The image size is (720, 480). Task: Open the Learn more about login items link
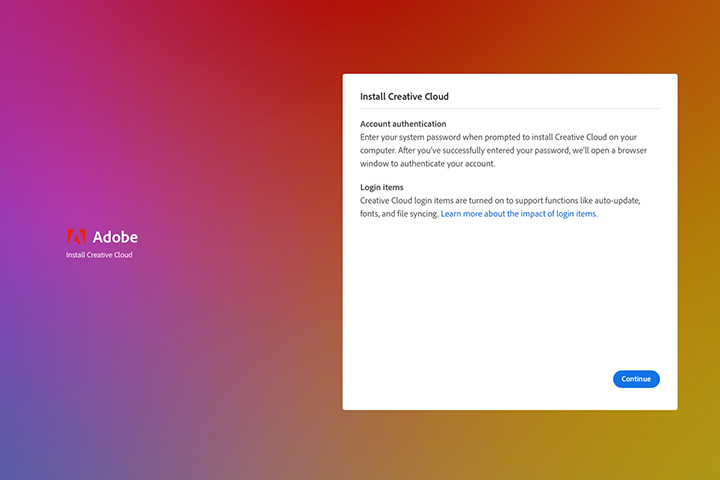[x=518, y=214]
